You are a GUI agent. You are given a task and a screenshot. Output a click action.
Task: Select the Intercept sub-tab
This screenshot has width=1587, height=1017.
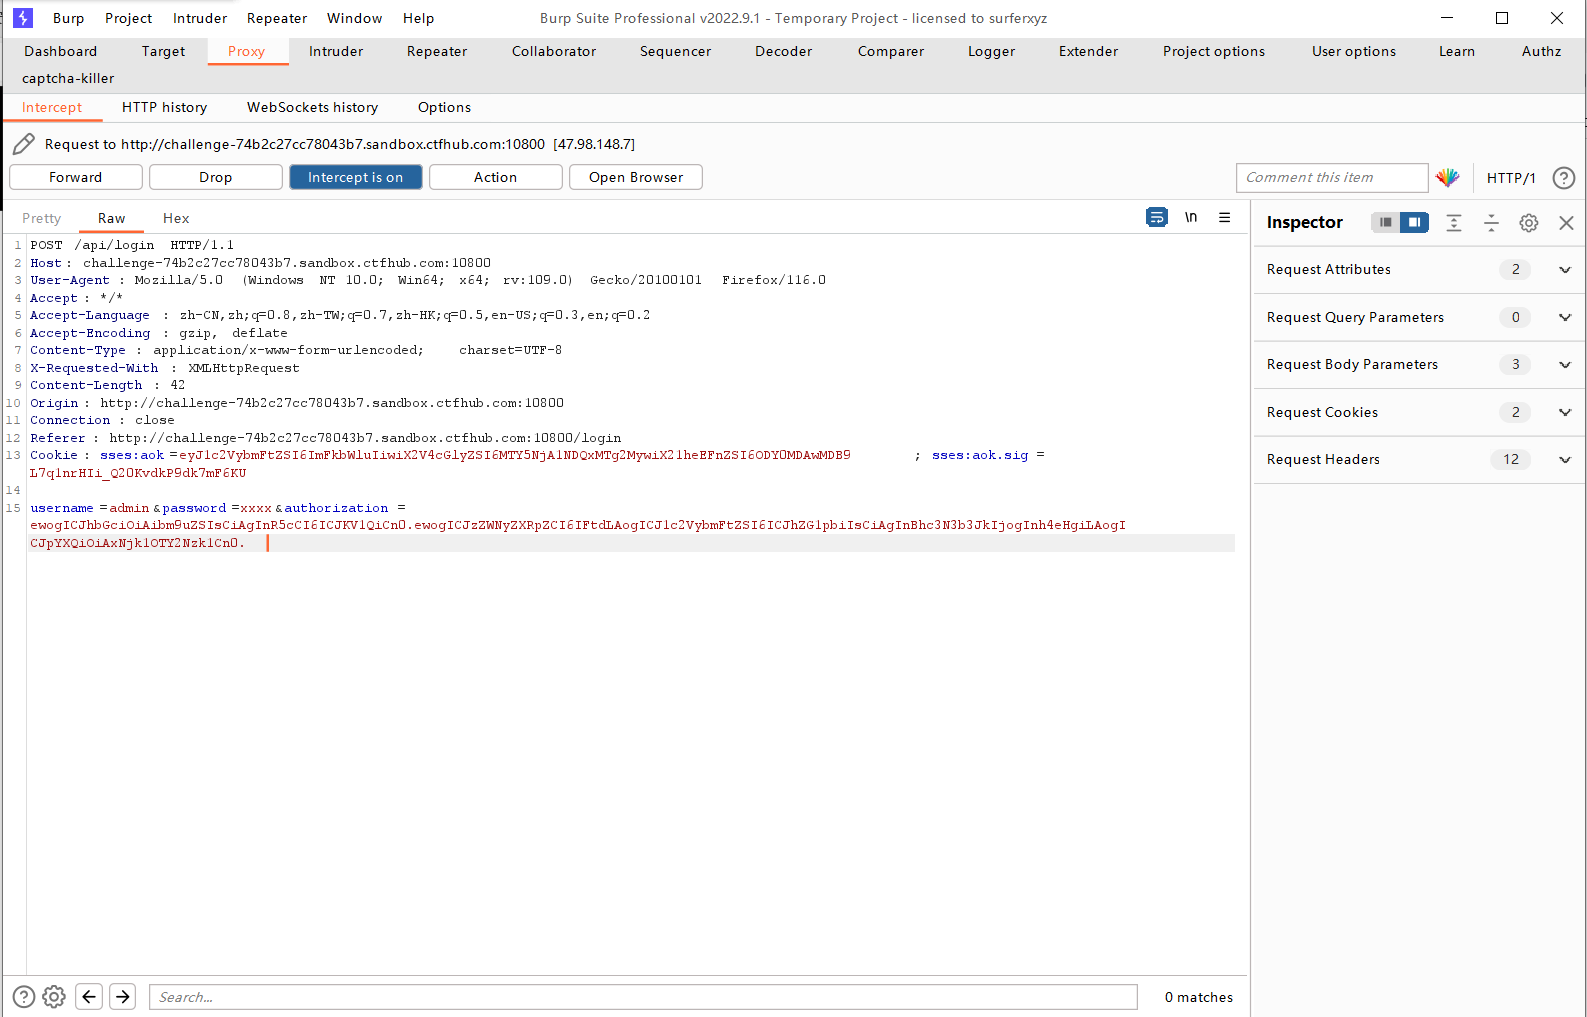tap(52, 107)
